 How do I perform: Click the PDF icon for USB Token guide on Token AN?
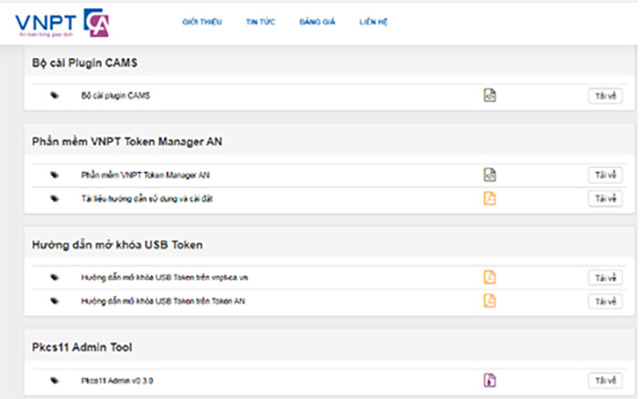490,301
